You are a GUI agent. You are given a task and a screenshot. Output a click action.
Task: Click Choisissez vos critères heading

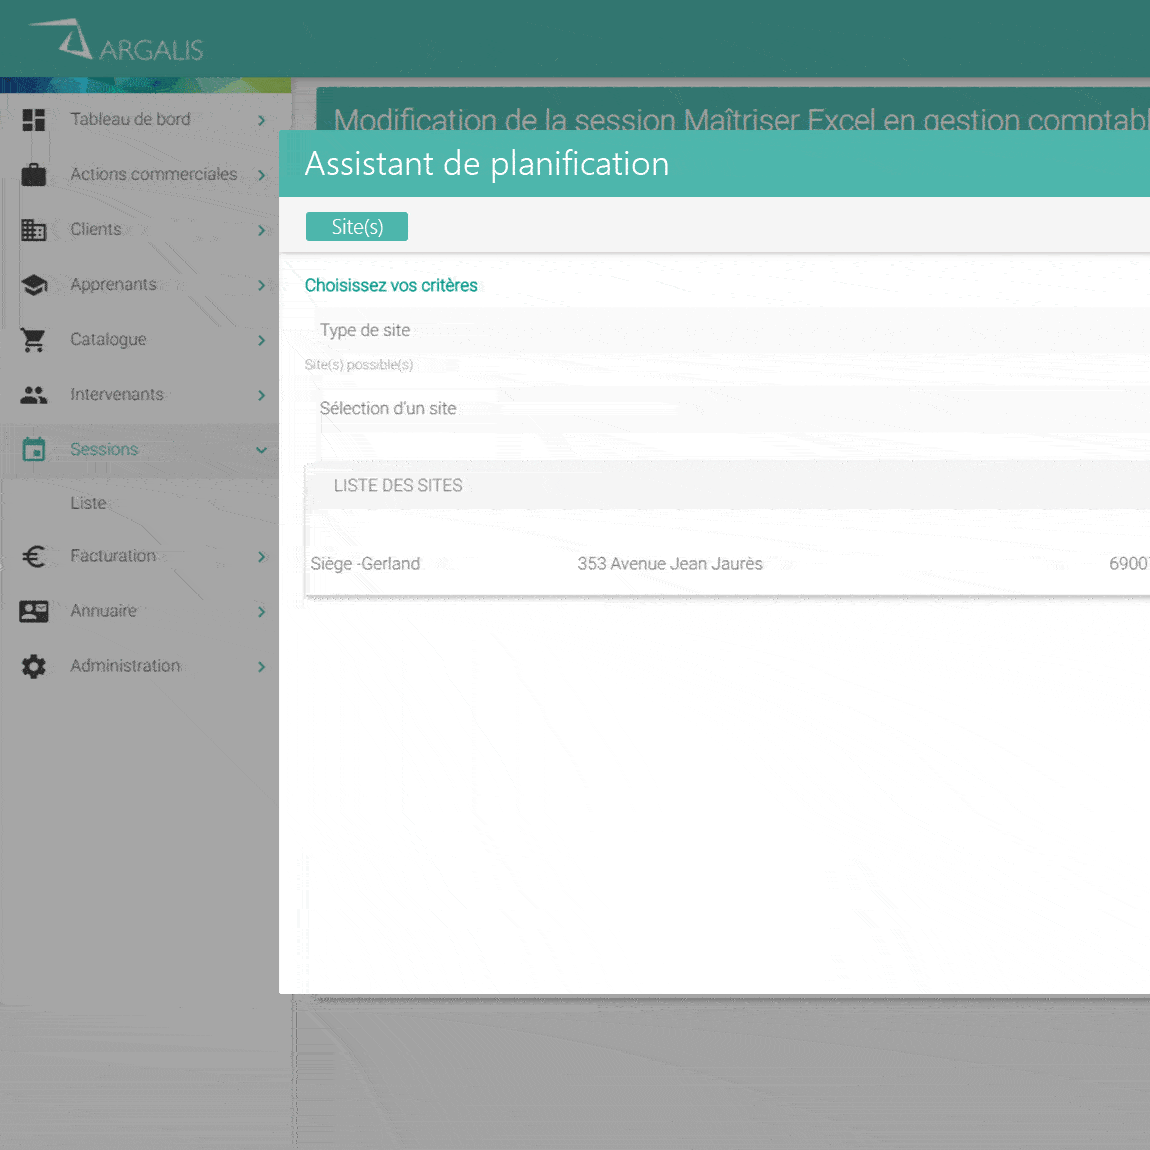pyautogui.click(x=391, y=285)
